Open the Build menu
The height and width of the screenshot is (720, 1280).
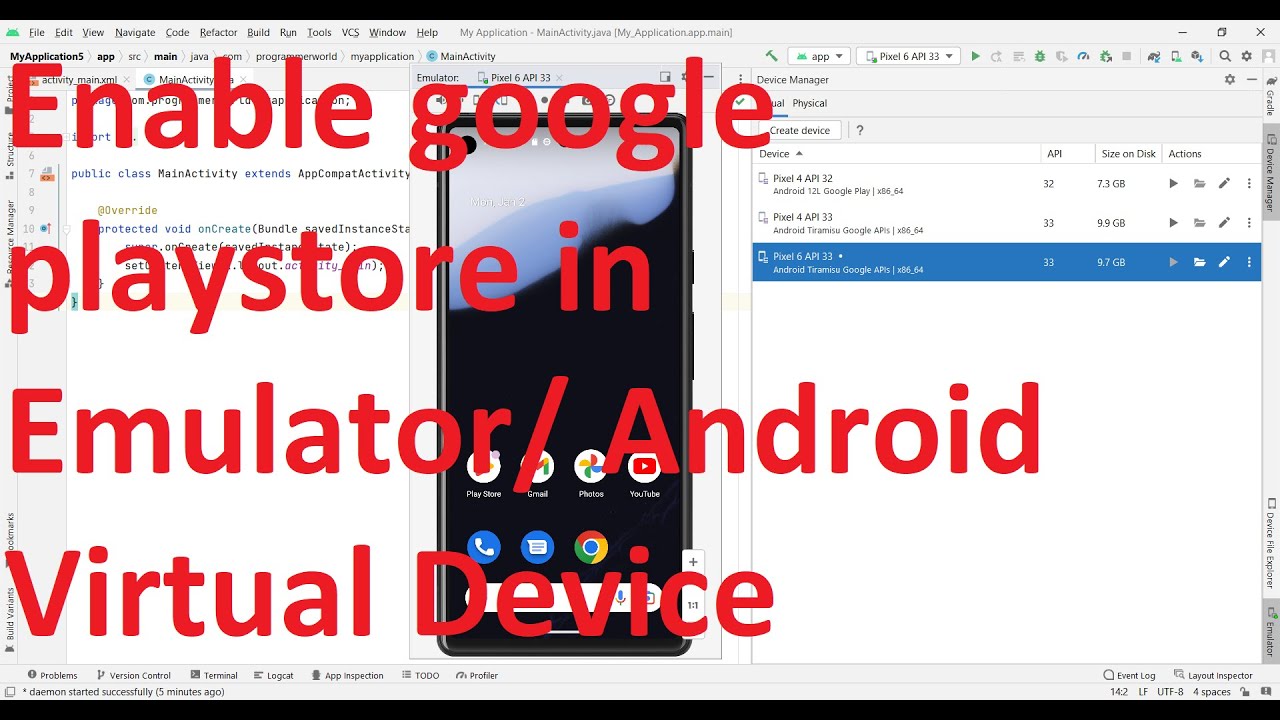pyautogui.click(x=258, y=32)
